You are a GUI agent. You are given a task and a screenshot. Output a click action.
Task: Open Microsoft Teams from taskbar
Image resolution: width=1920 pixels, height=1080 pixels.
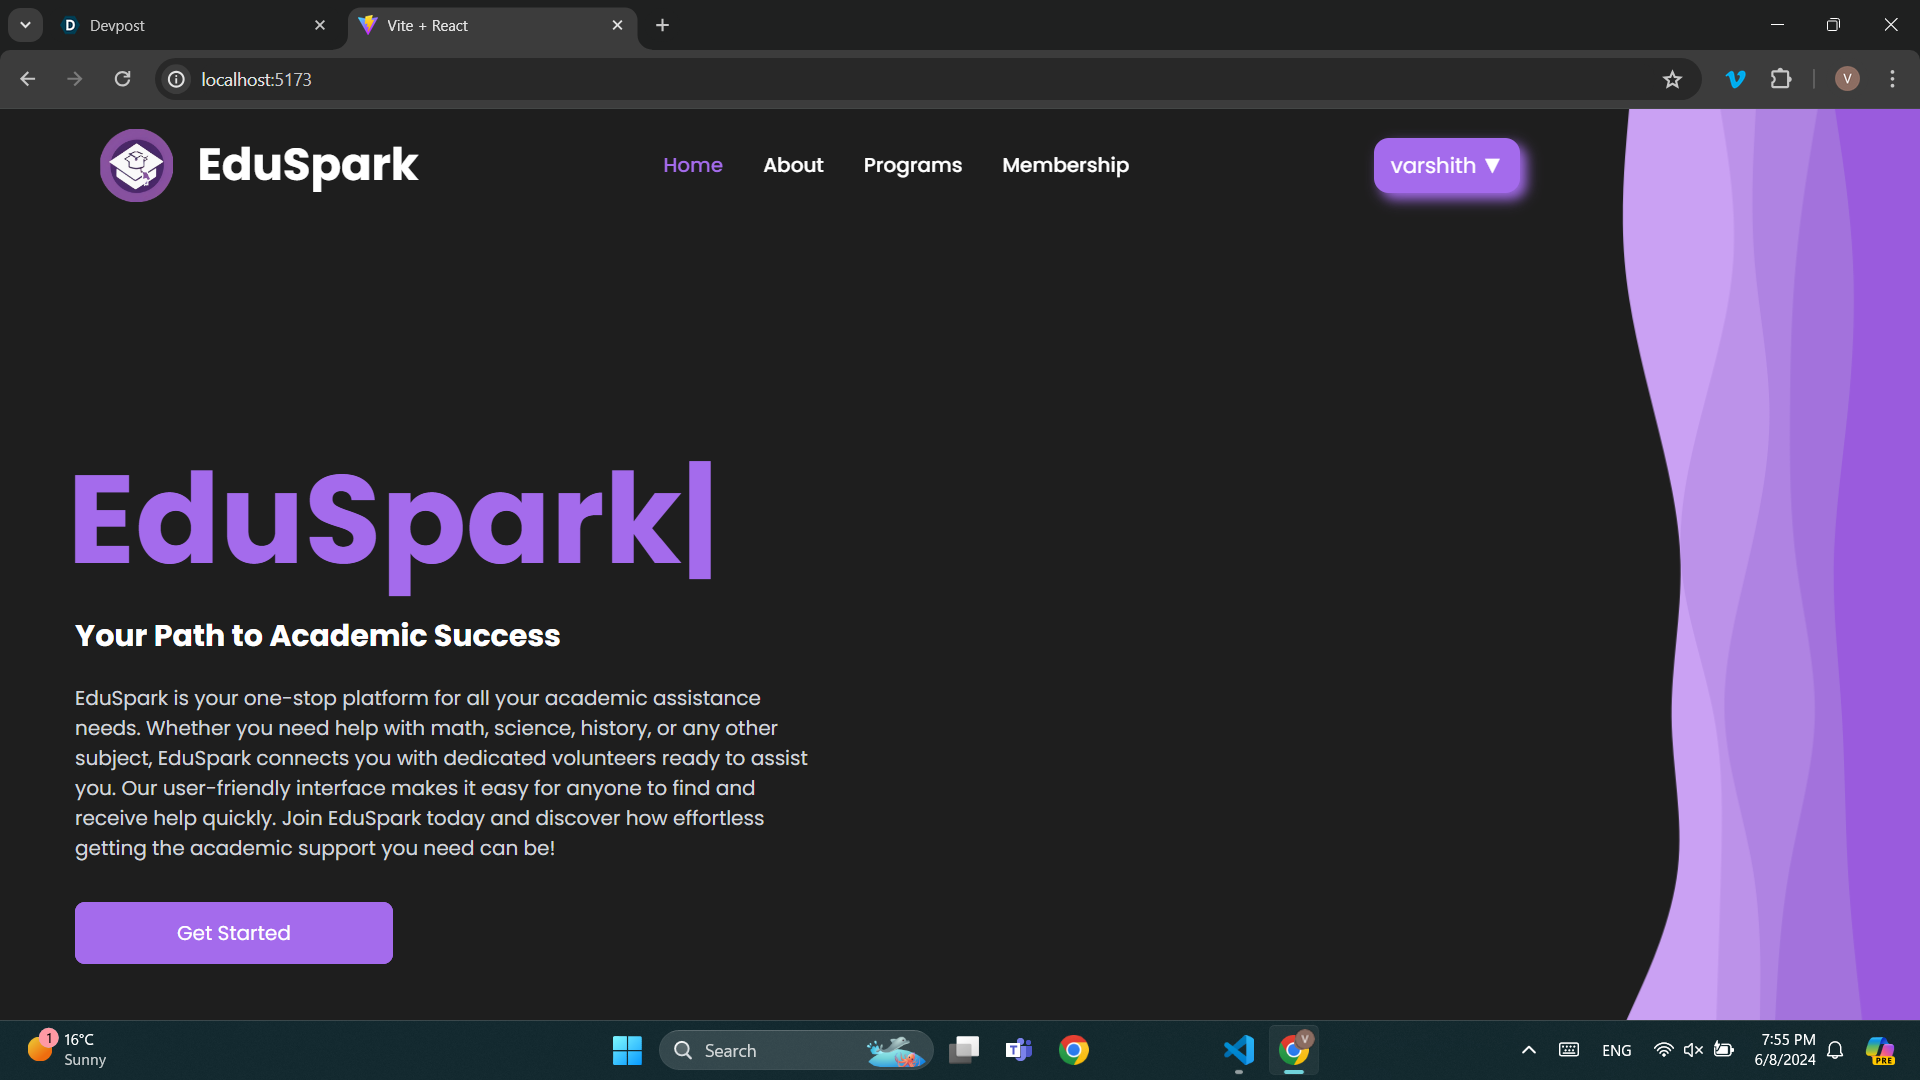[1018, 1050]
